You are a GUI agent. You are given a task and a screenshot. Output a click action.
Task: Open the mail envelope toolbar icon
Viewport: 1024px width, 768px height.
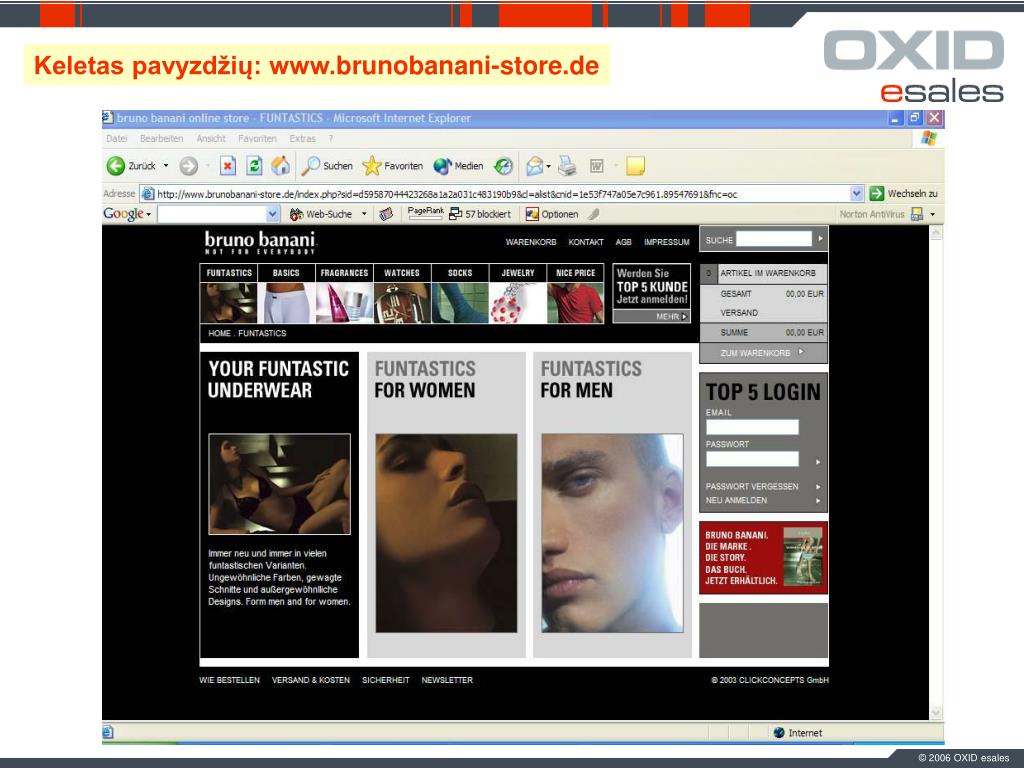pyautogui.click(x=534, y=166)
